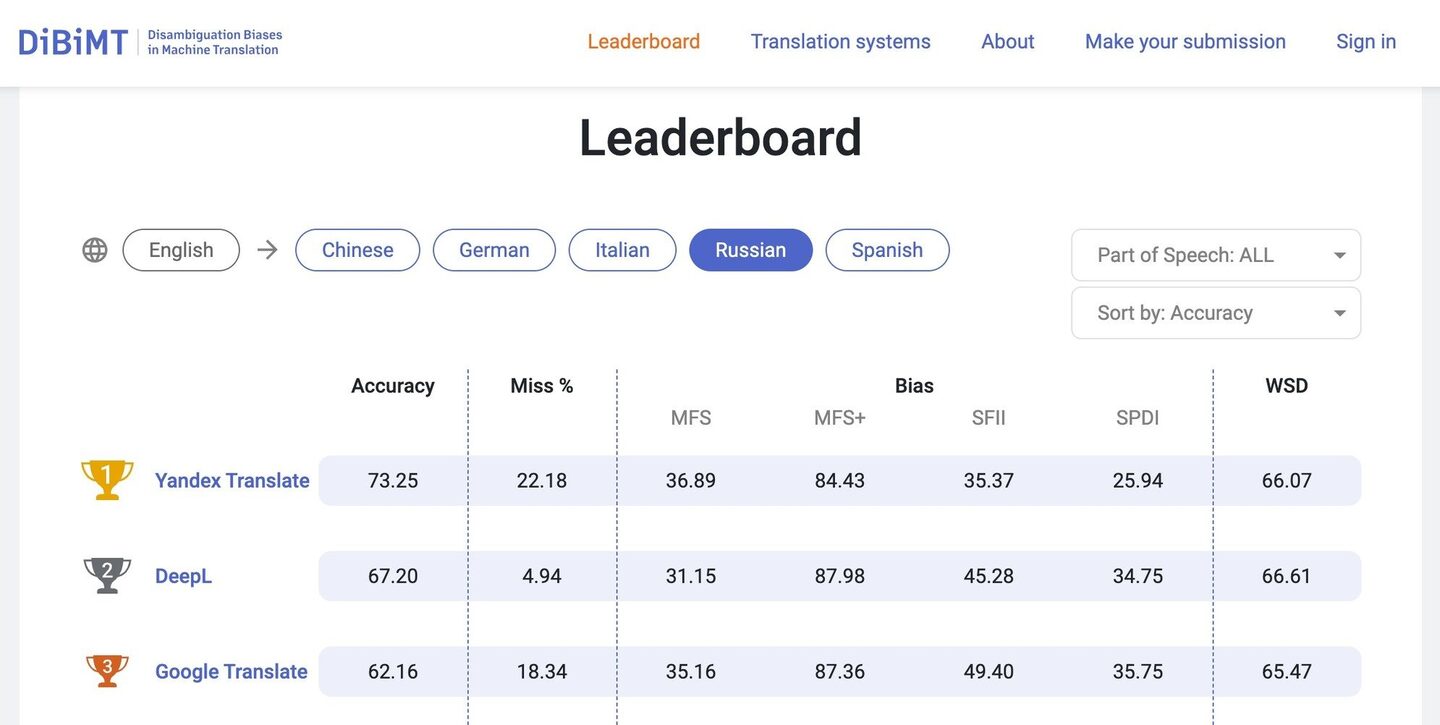Click the Accuracy column header
The height and width of the screenshot is (725, 1440).
[393, 386]
